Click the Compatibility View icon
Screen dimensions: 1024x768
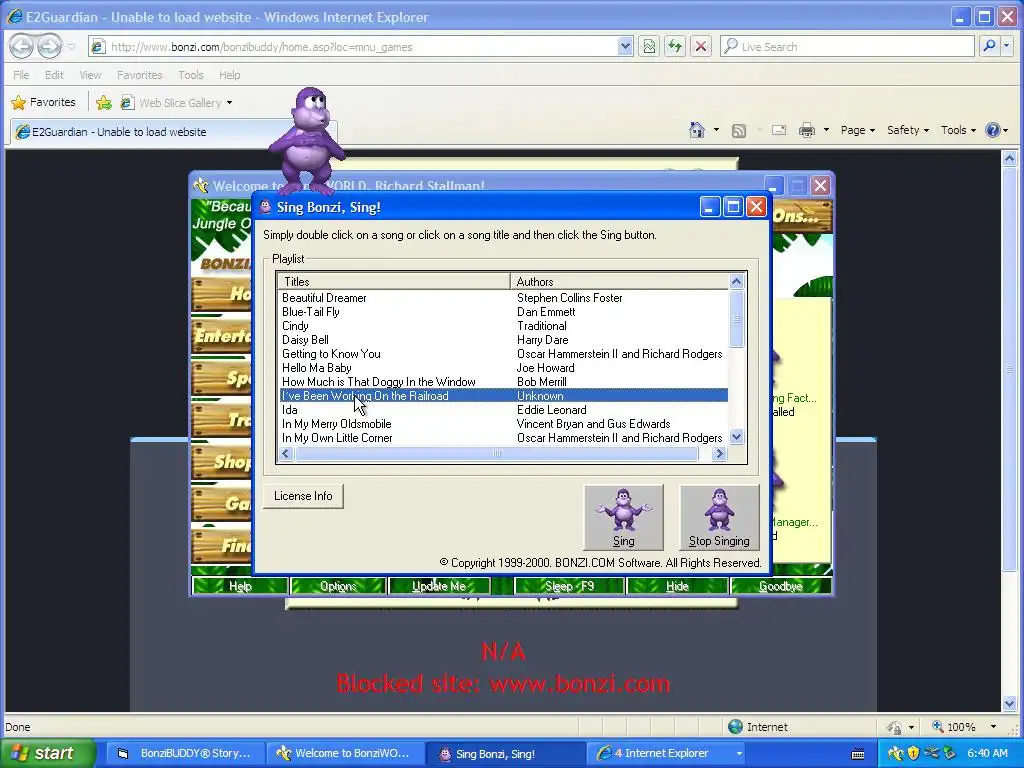pyautogui.click(x=648, y=46)
